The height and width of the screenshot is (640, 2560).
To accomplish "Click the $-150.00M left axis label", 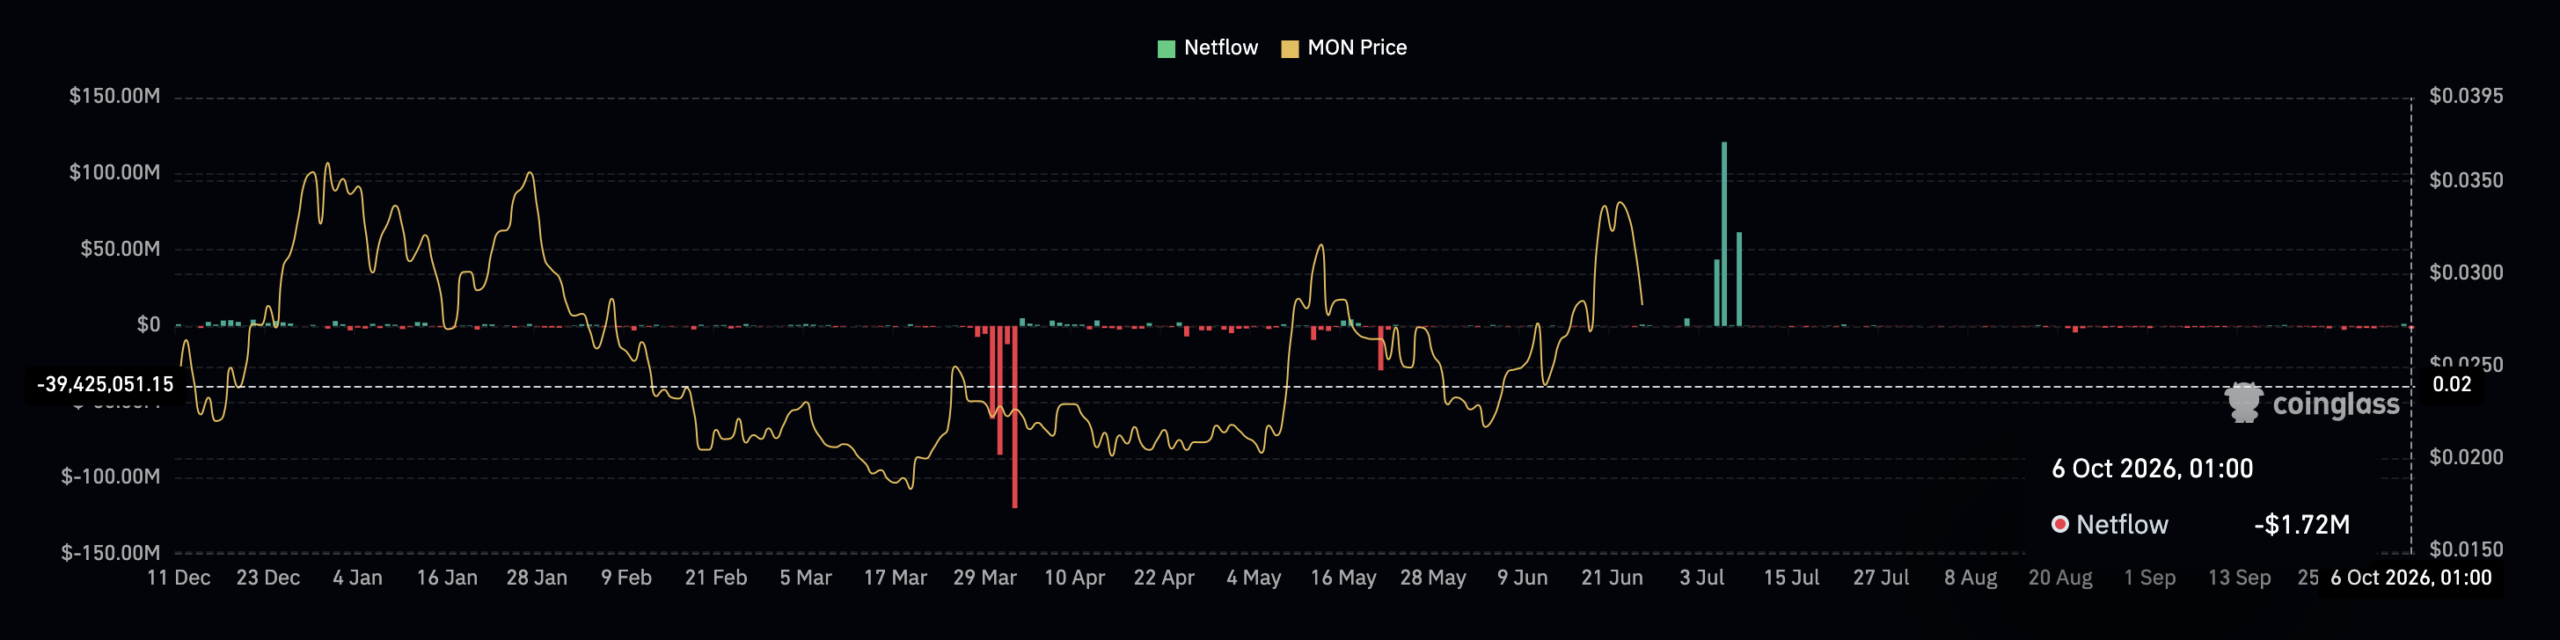I will click(110, 553).
